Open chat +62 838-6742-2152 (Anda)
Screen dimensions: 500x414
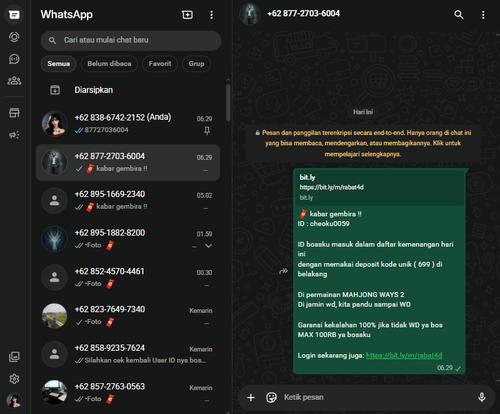pyautogui.click(x=128, y=124)
